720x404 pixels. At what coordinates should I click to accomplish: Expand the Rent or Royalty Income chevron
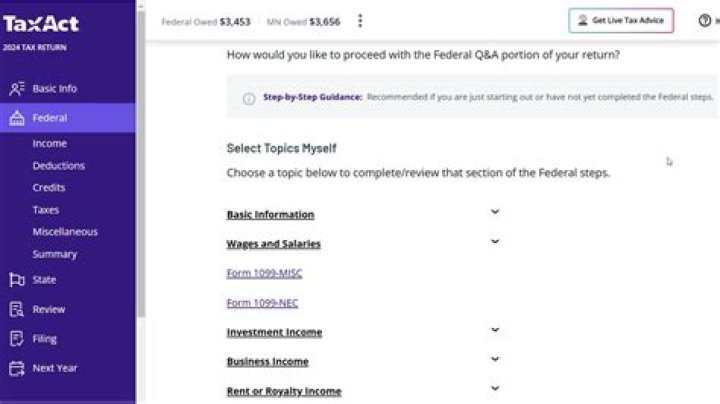495,388
